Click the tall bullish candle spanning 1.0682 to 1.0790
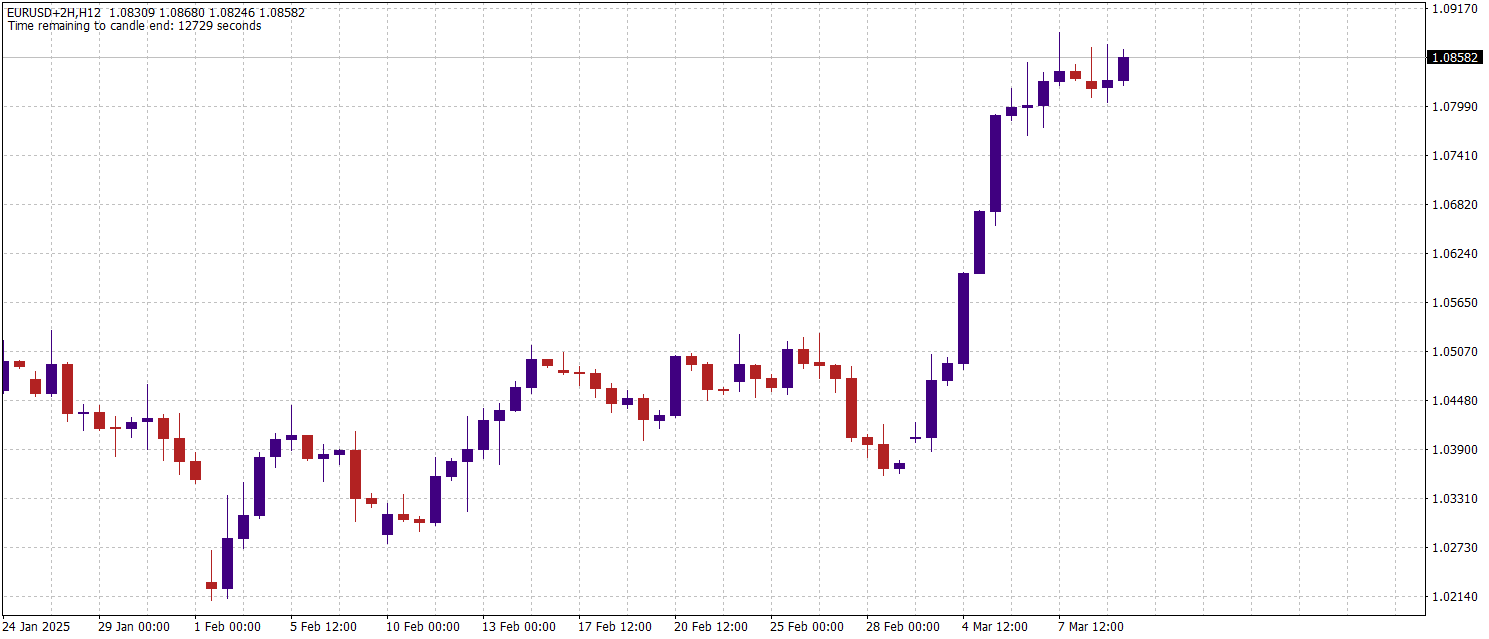This screenshot has height=639, width=1489. [995, 163]
